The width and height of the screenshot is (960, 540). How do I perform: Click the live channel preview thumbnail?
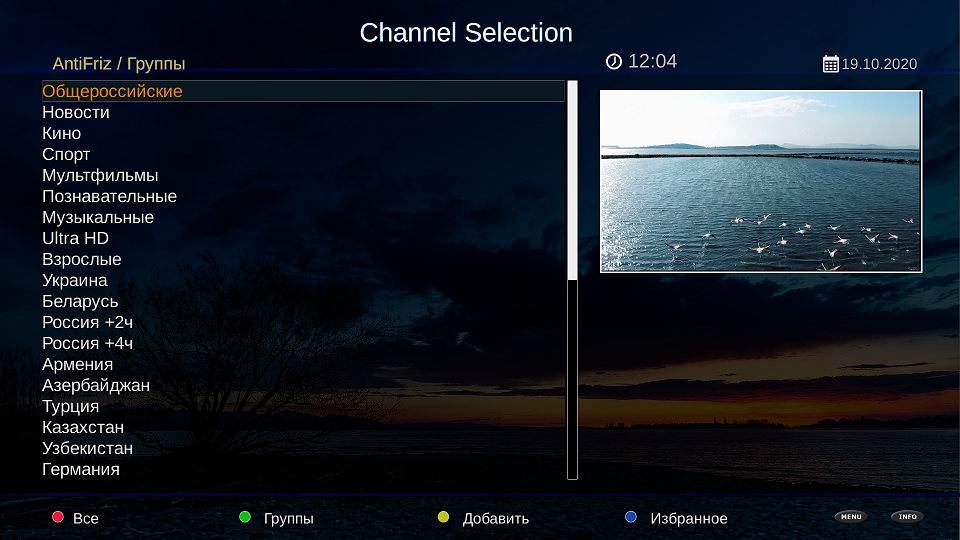(x=760, y=181)
